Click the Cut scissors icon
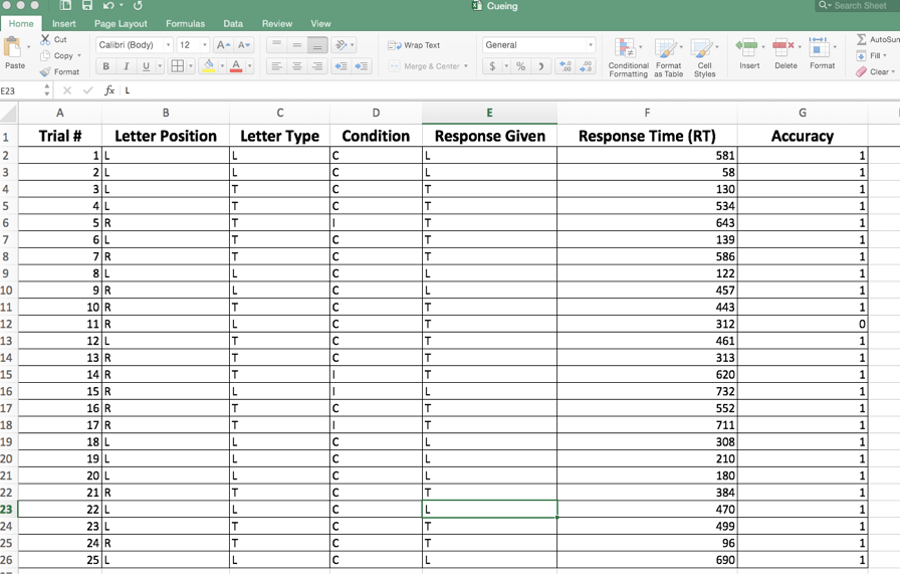This screenshot has width=900, height=574. (x=45, y=40)
